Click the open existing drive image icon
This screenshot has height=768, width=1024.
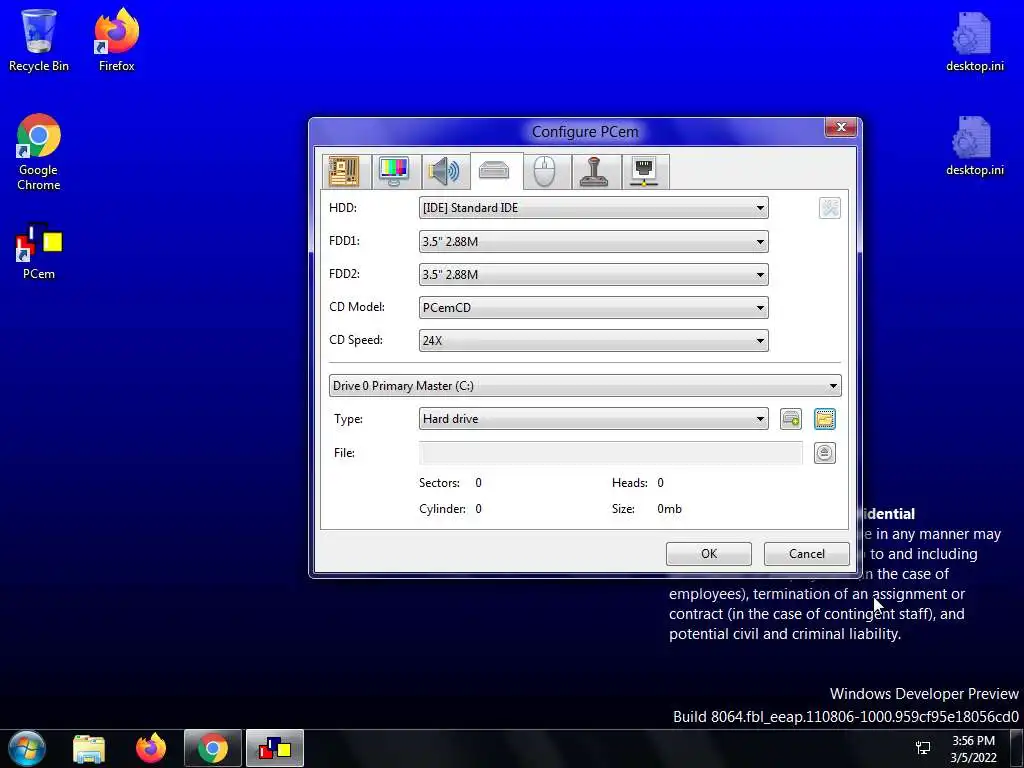(825, 419)
